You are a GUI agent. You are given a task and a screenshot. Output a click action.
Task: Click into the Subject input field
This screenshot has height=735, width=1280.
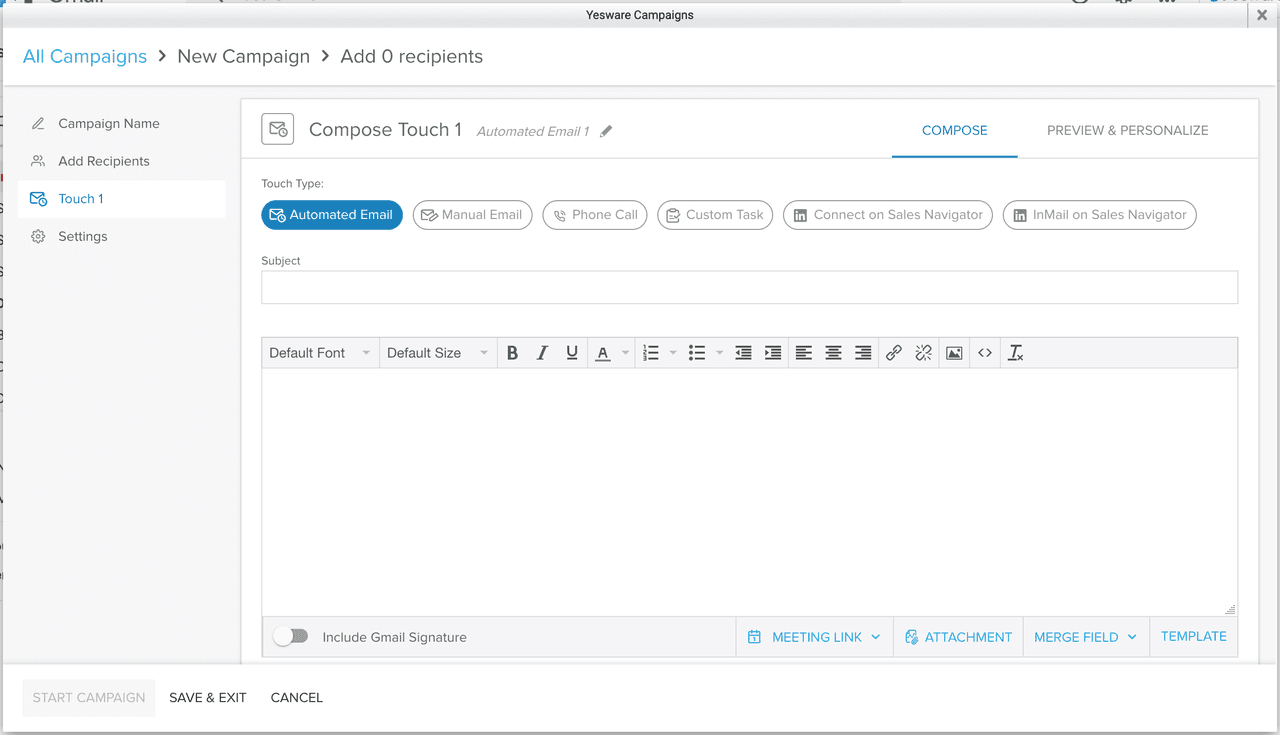tap(749, 287)
